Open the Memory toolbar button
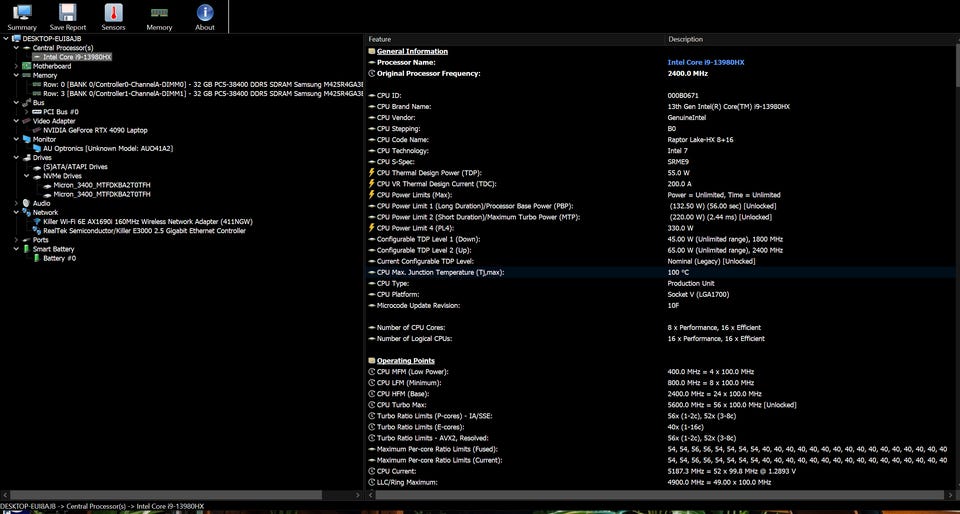Image resolution: width=960 pixels, height=514 pixels. click(x=159, y=17)
